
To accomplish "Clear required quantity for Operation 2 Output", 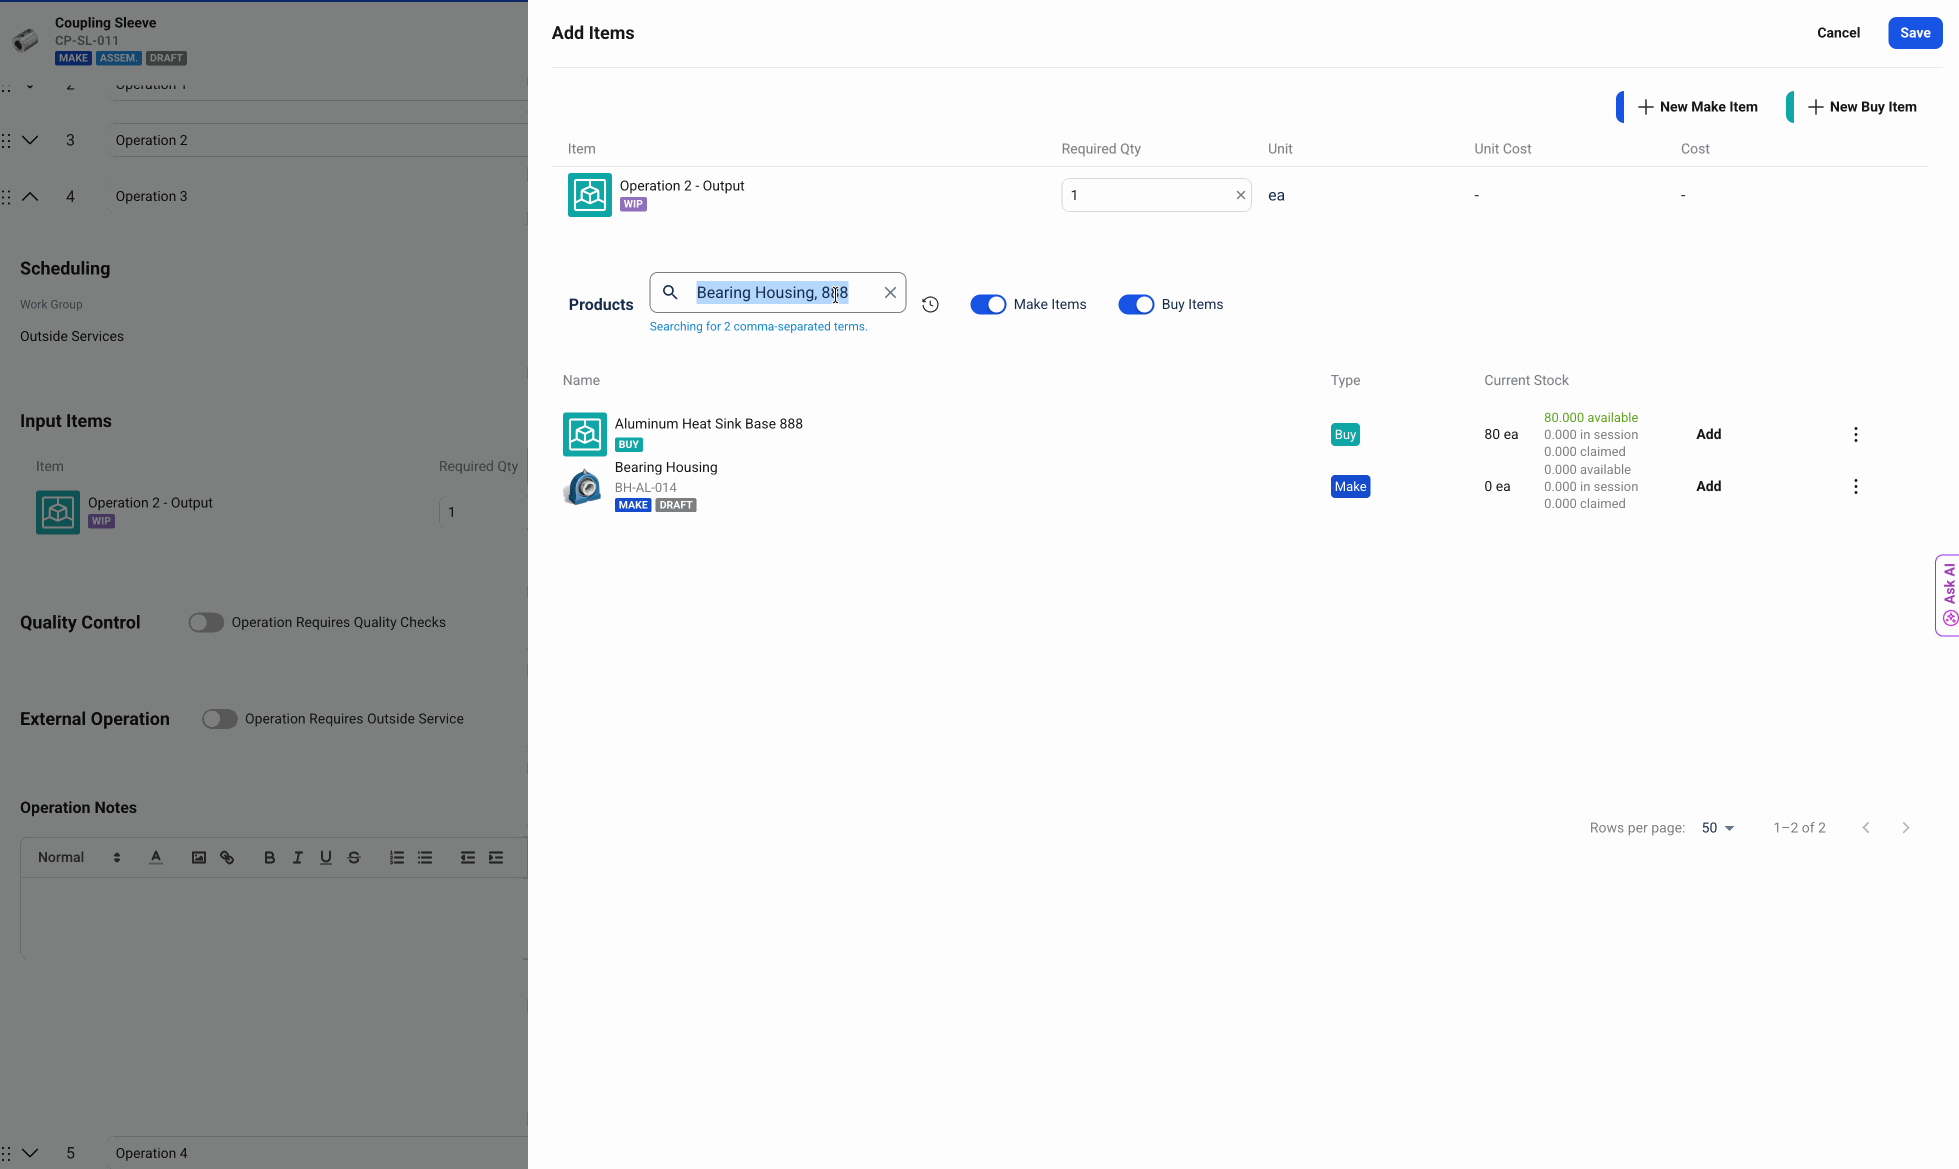I will [1240, 196].
